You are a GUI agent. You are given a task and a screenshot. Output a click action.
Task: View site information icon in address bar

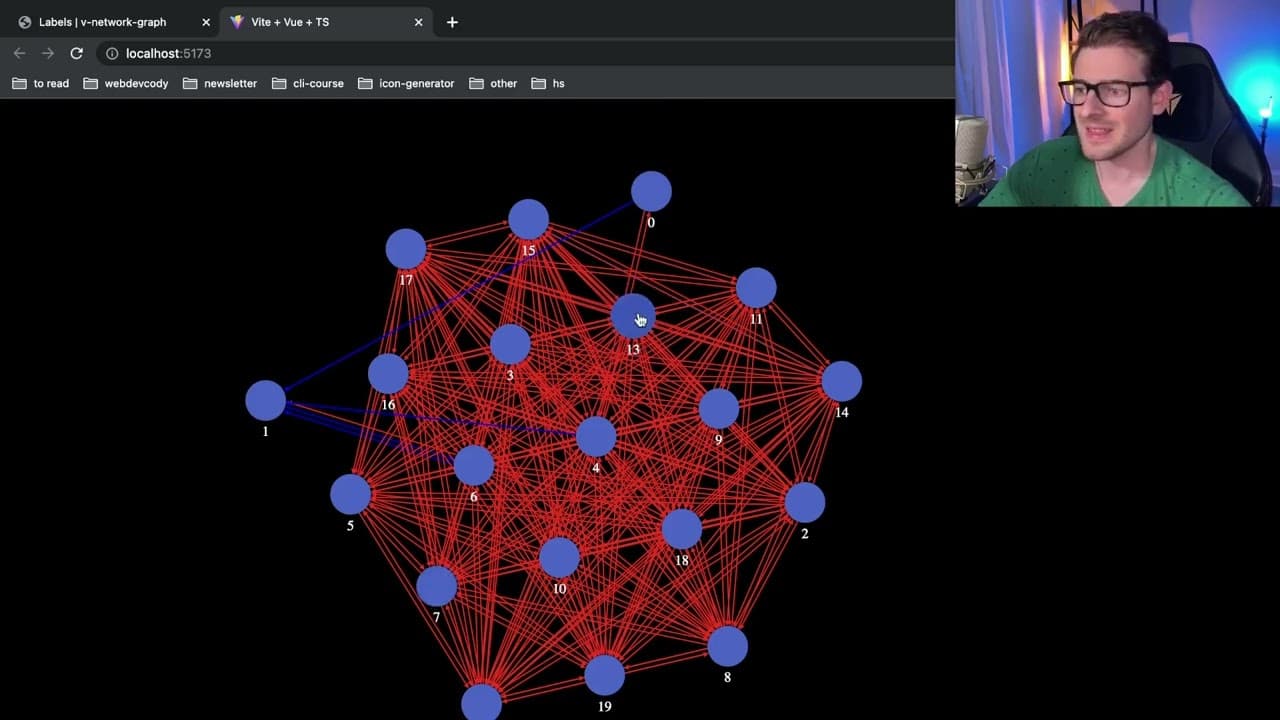pyautogui.click(x=112, y=53)
